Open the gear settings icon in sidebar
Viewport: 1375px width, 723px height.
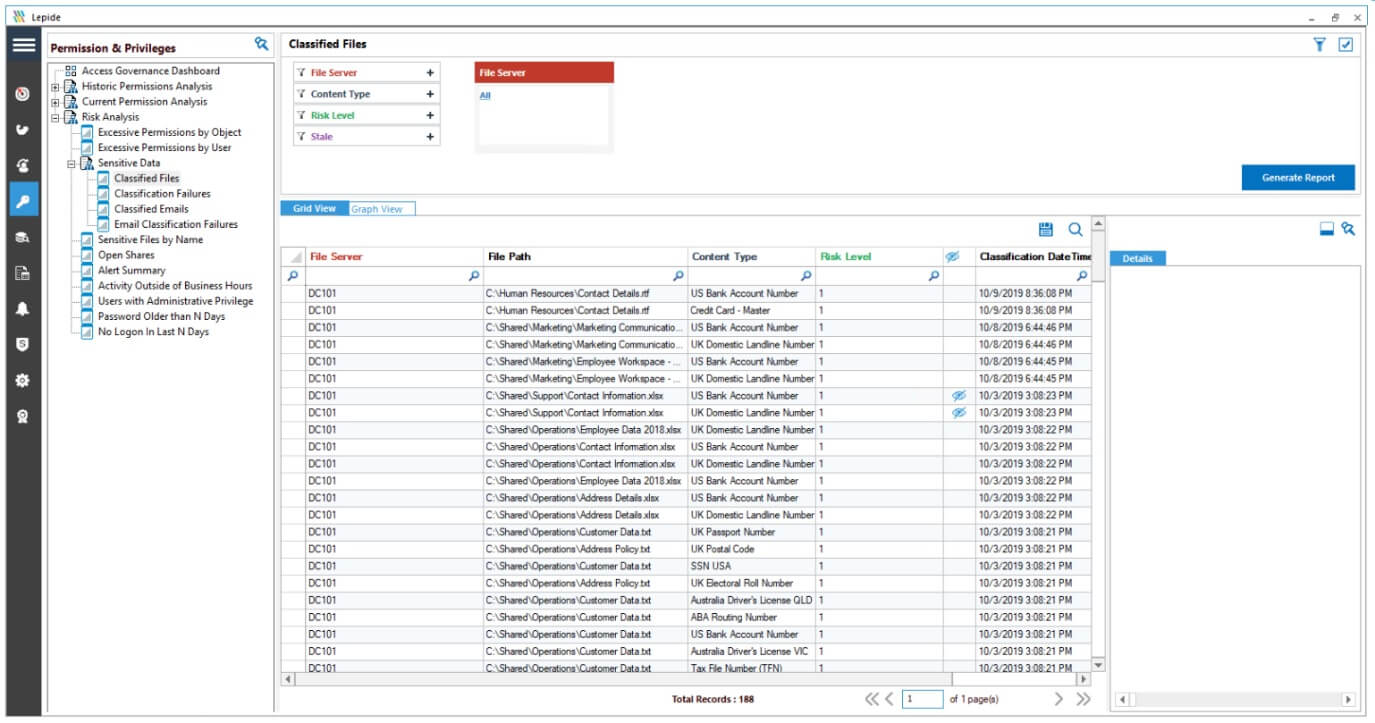point(23,380)
